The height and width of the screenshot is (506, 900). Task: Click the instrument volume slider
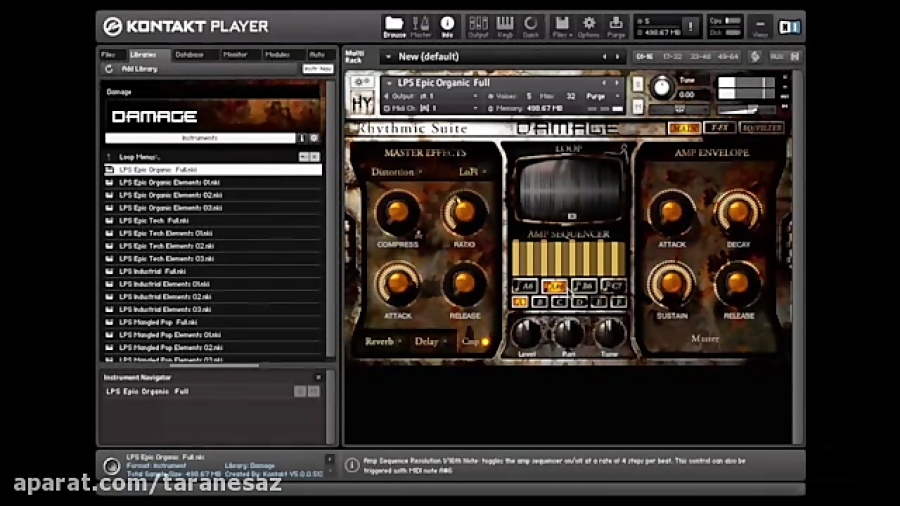click(746, 109)
